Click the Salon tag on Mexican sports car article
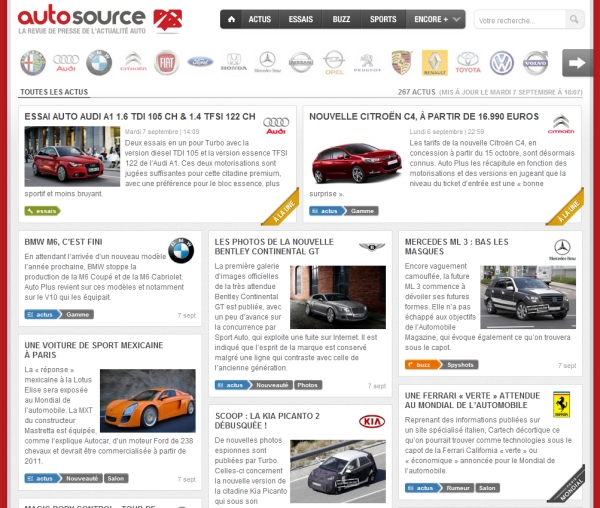This screenshot has width=600, height=508. coord(116,479)
